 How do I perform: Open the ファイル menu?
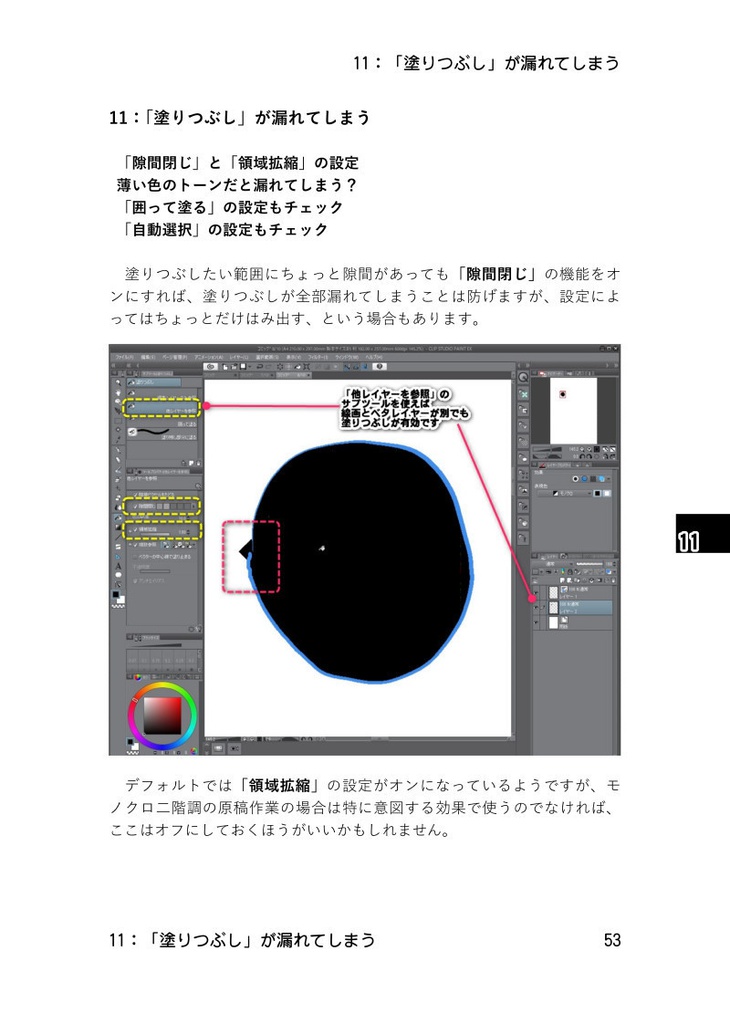click(x=124, y=357)
